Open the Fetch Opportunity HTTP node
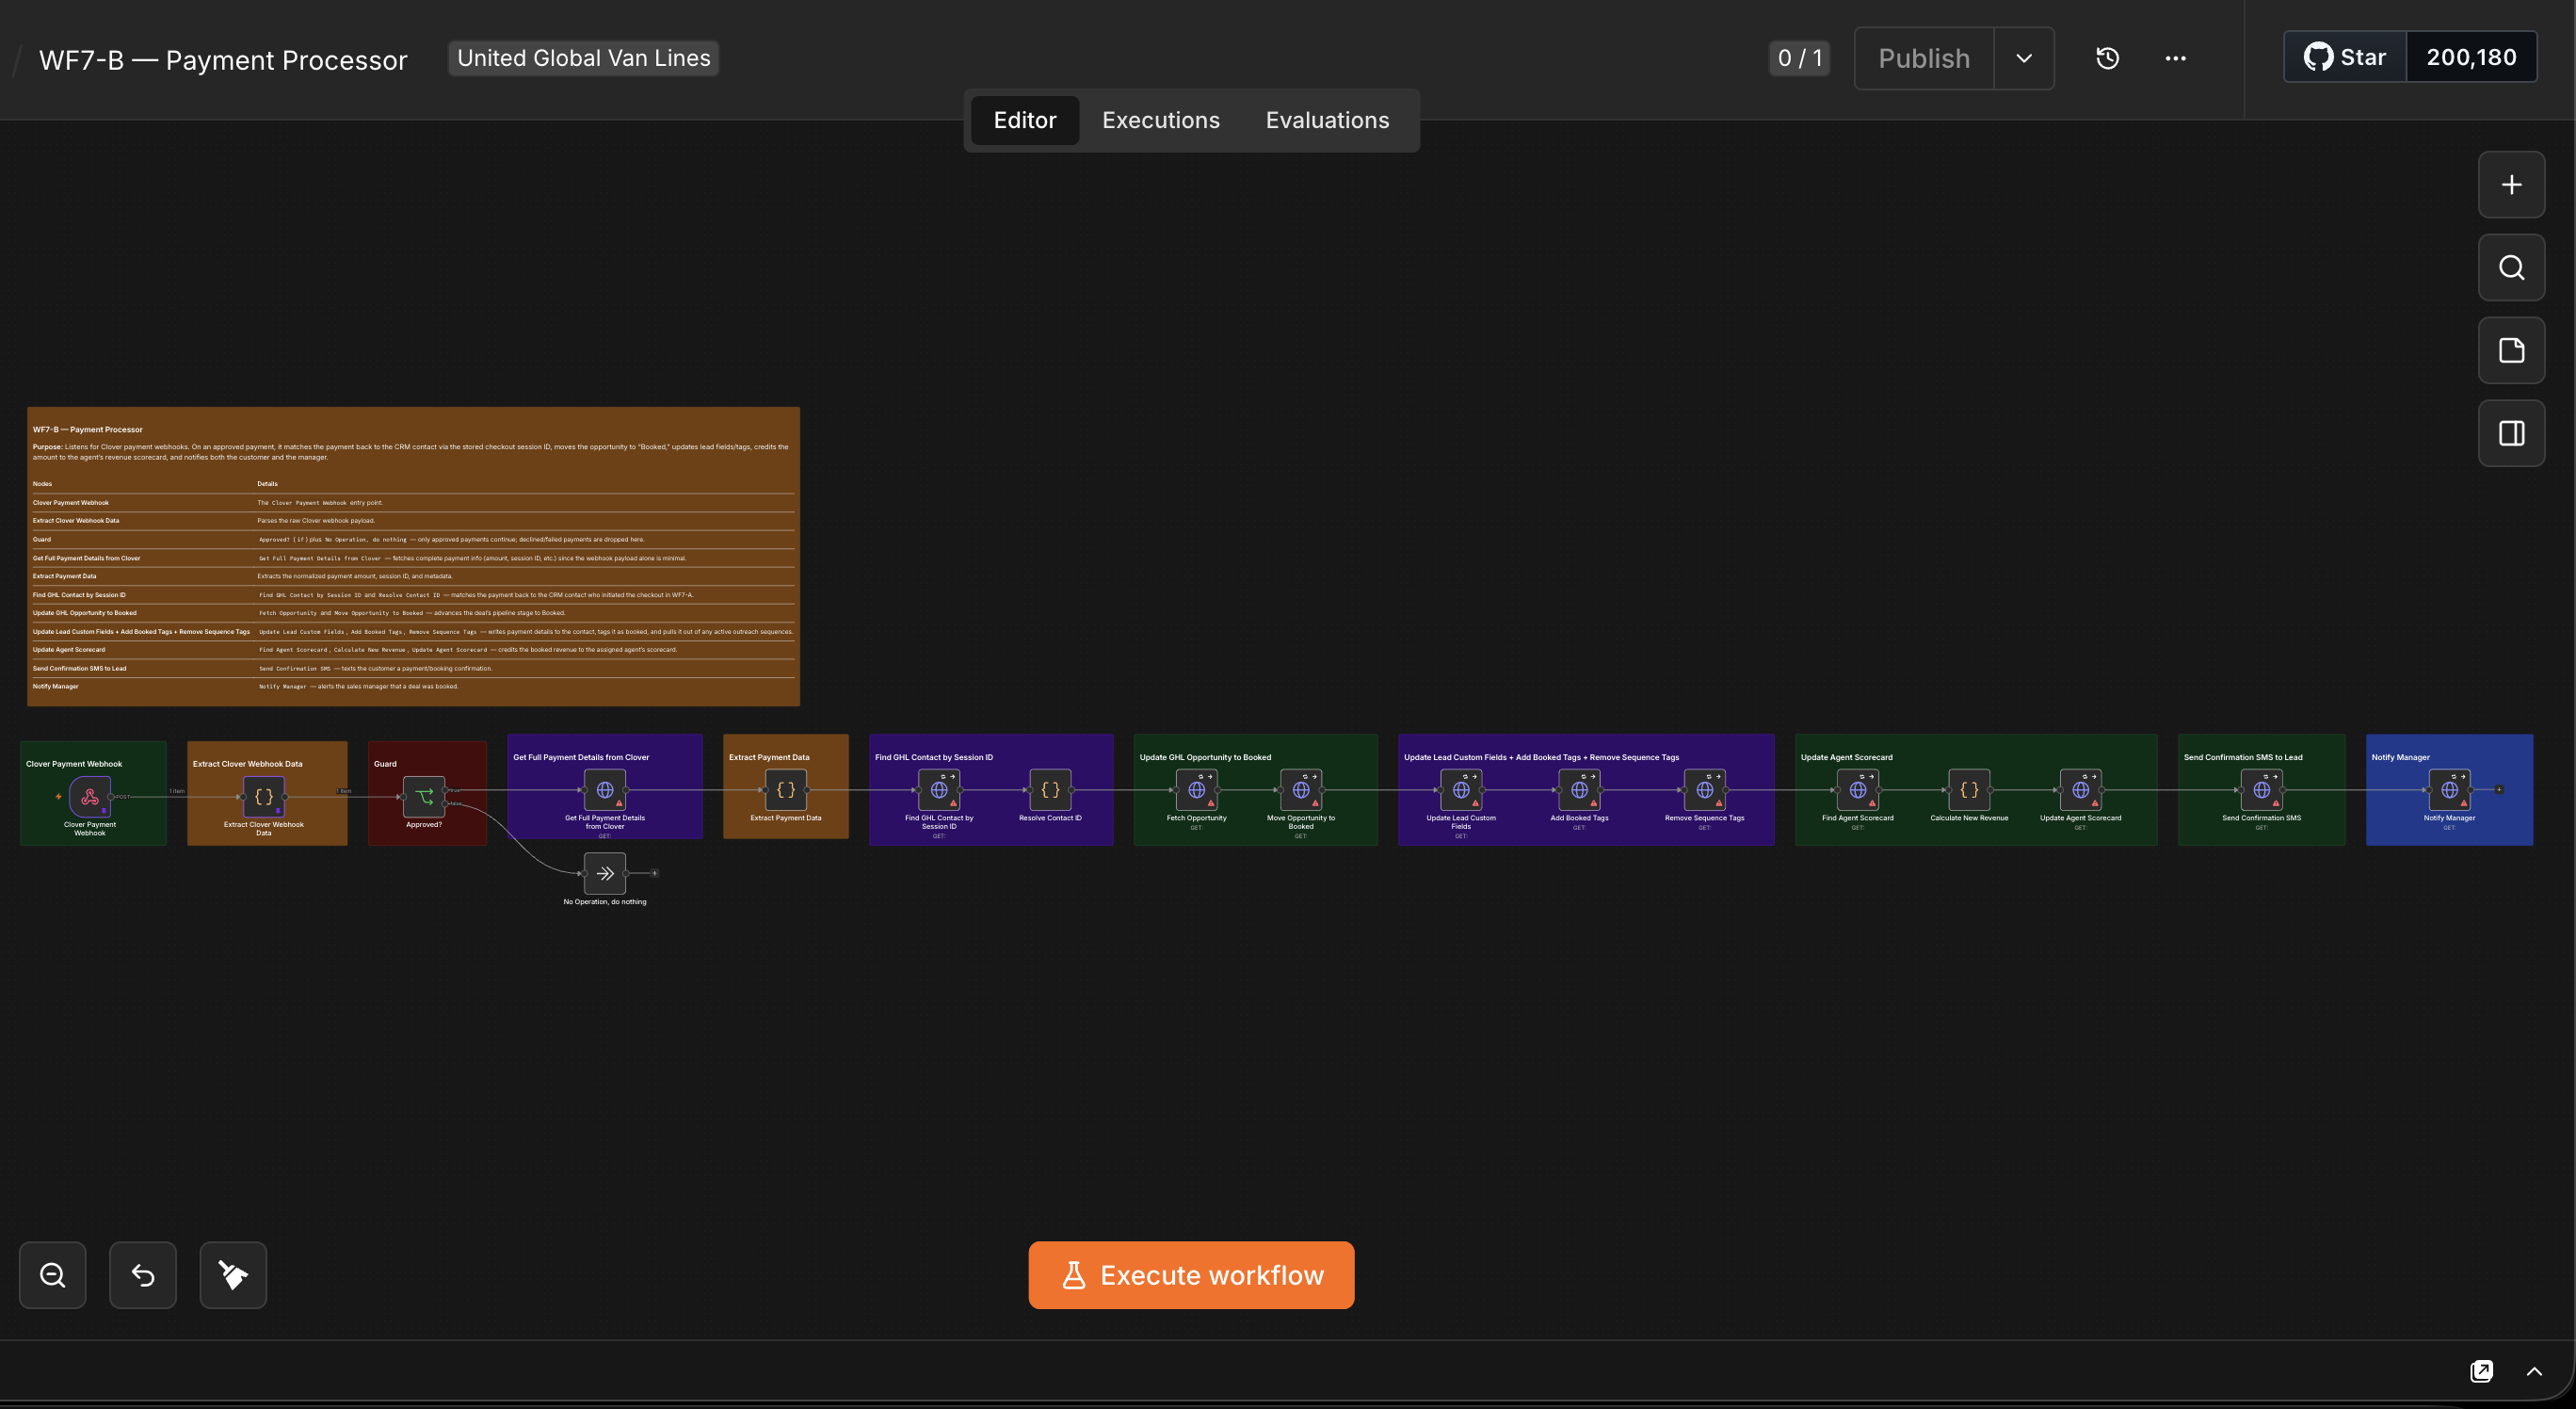The height and width of the screenshot is (1409, 2576). [1196, 790]
